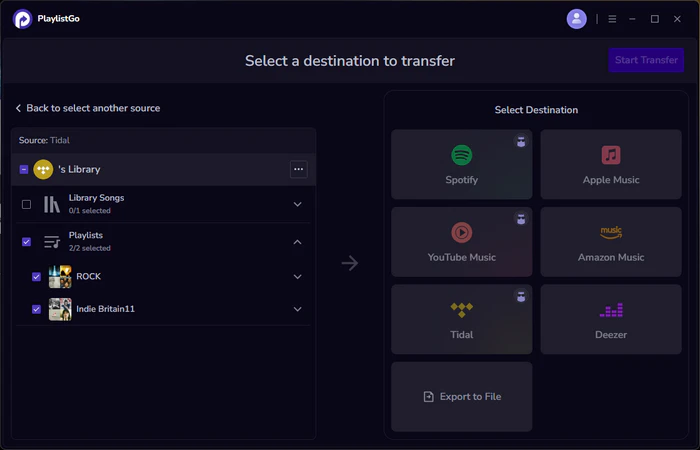Screen dimensions: 700x450
Task: Click the badge icon on Tidal card
Action: pyautogui.click(x=521, y=296)
